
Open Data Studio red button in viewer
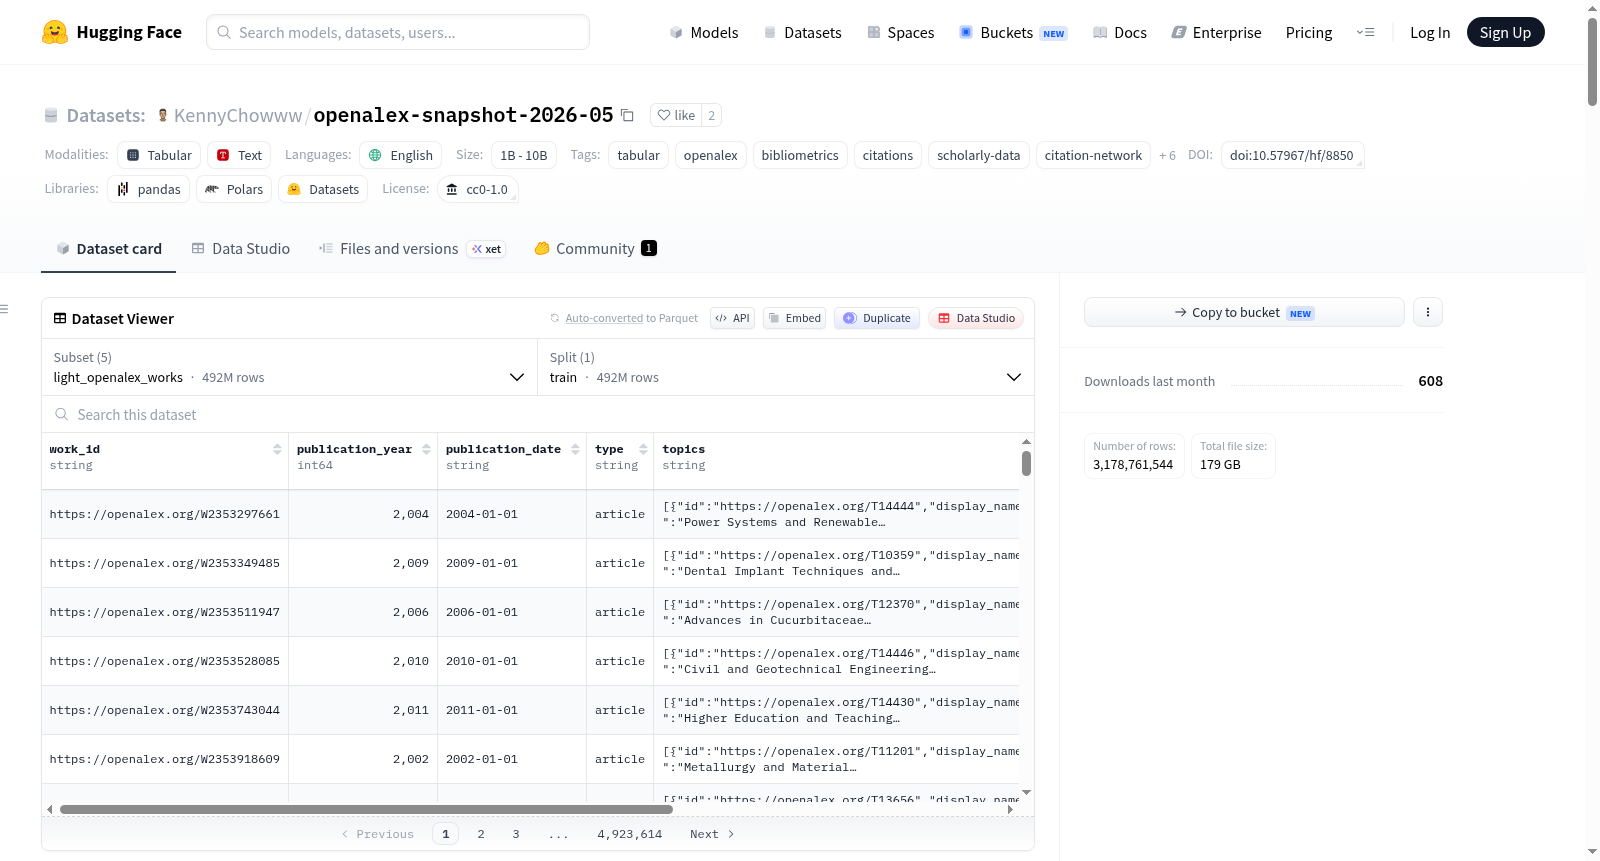pos(976,318)
